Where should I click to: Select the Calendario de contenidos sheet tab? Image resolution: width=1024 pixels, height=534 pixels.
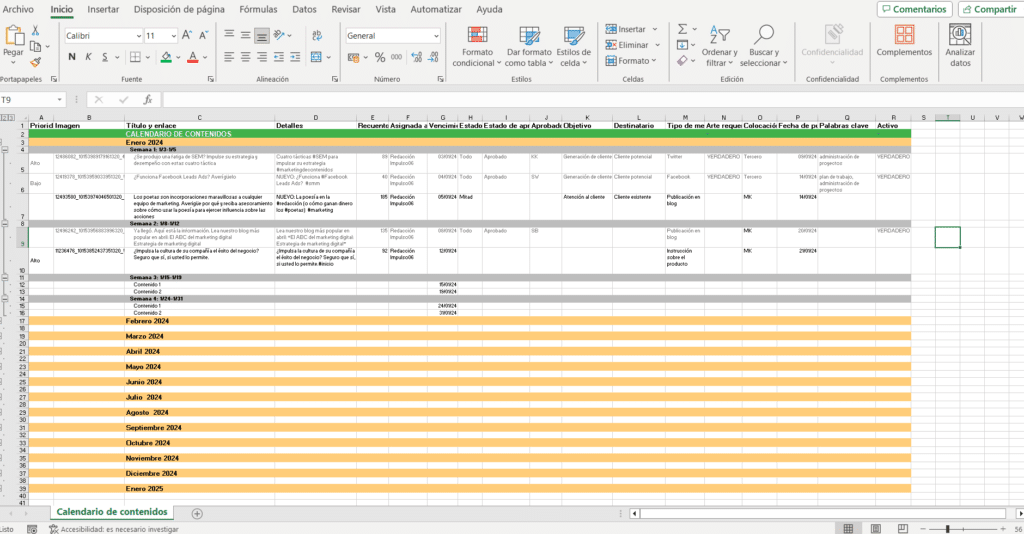112,512
